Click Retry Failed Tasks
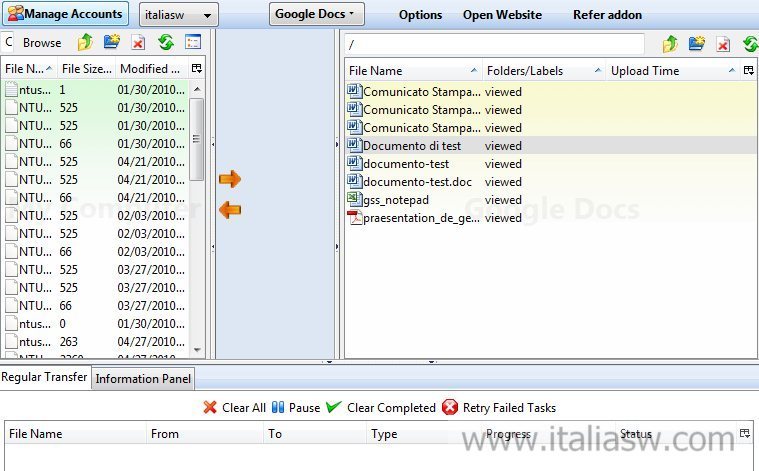Viewport: 759px width, 471px height. click(x=499, y=408)
